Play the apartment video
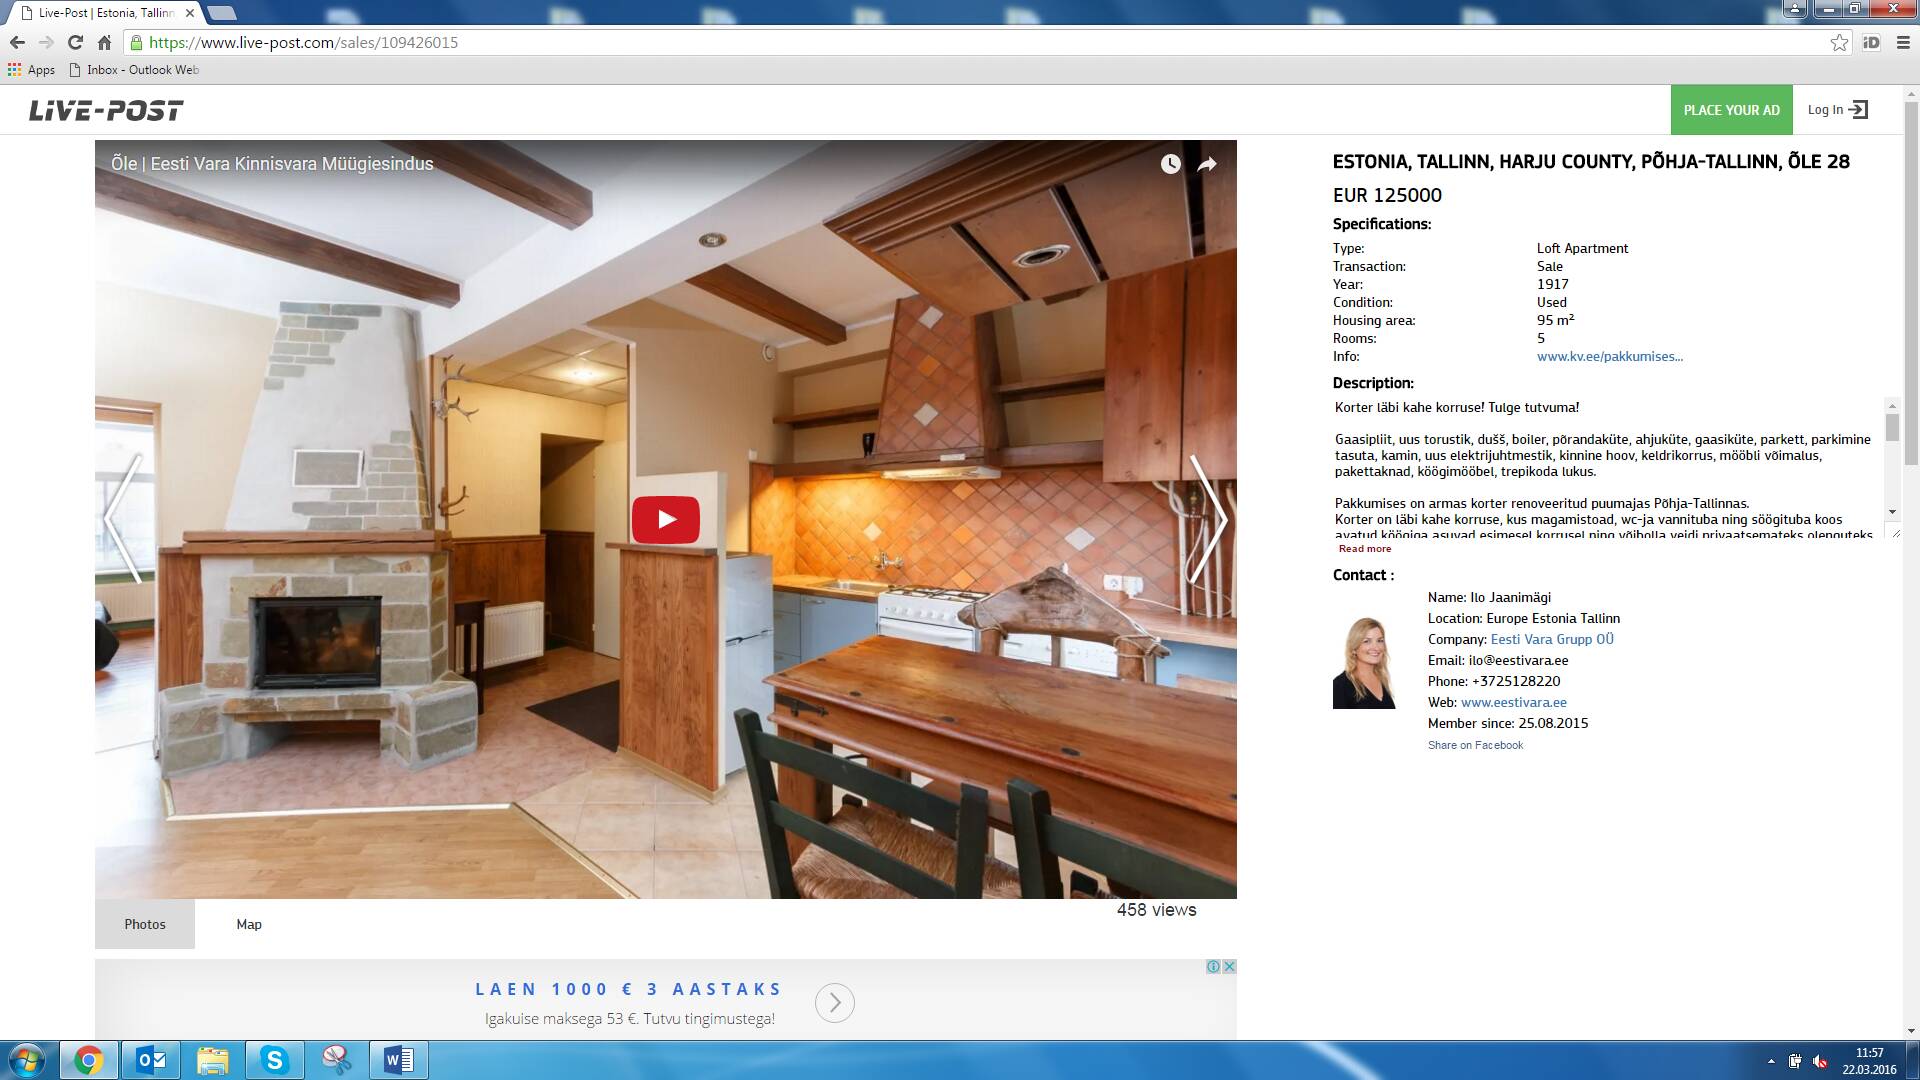Screen dimensions: 1920x1080 (665, 519)
